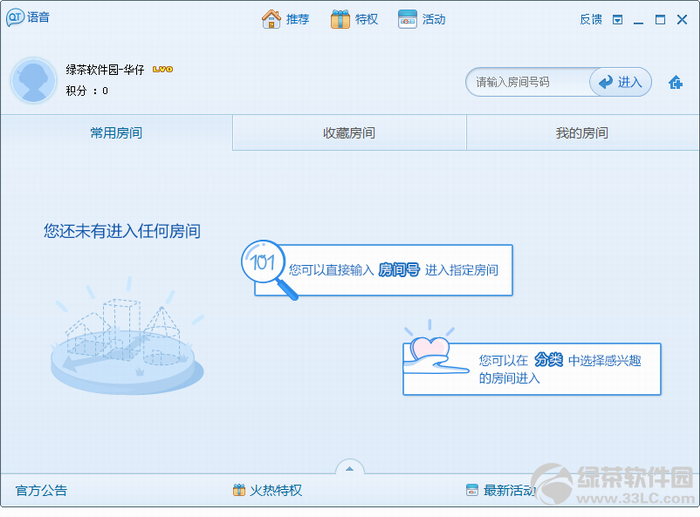
Task: Click the create room house-plus icon
Action: (675, 82)
